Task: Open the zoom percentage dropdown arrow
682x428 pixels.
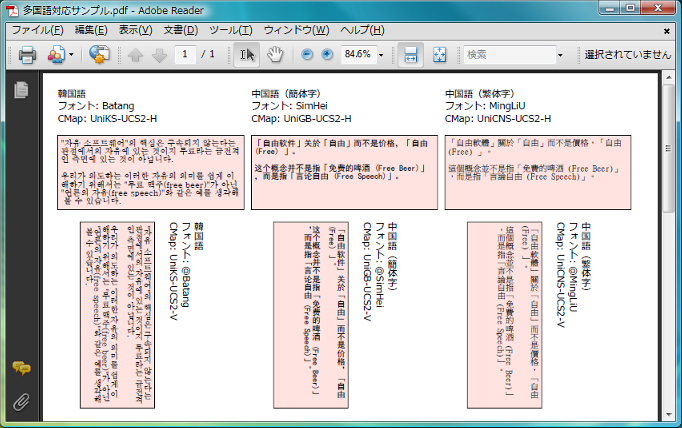Action: (381, 55)
